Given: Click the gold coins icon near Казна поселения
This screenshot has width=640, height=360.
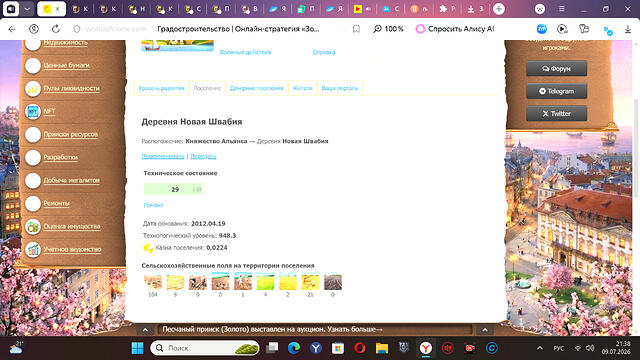Looking at the screenshot, I should point(148,248).
